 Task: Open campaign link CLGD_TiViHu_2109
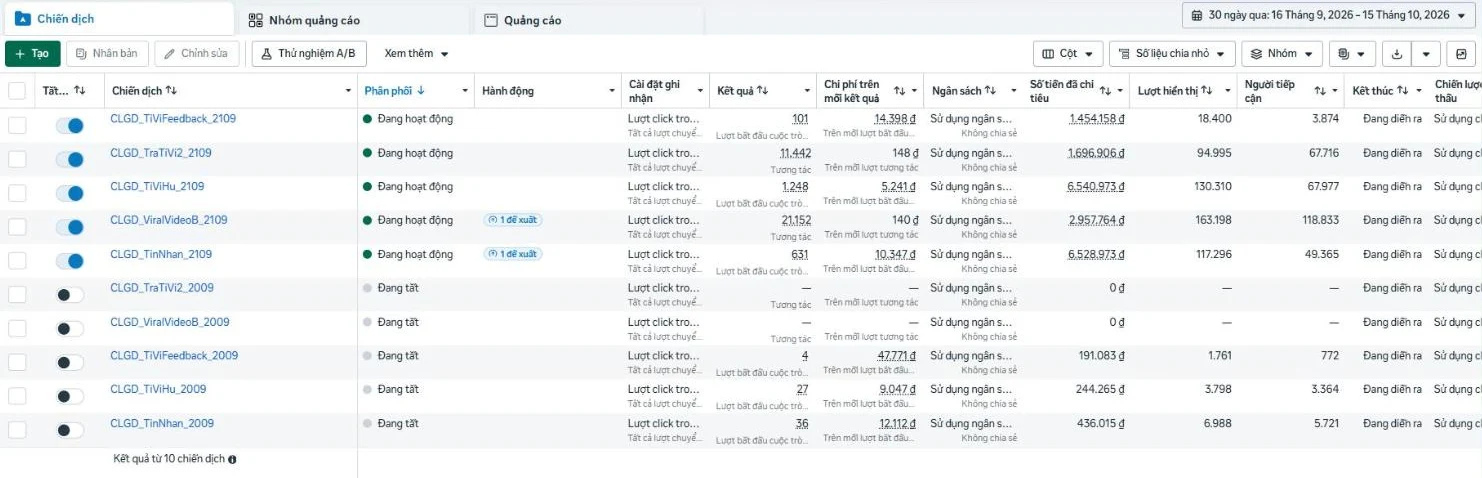pyautogui.click(x=157, y=186)
